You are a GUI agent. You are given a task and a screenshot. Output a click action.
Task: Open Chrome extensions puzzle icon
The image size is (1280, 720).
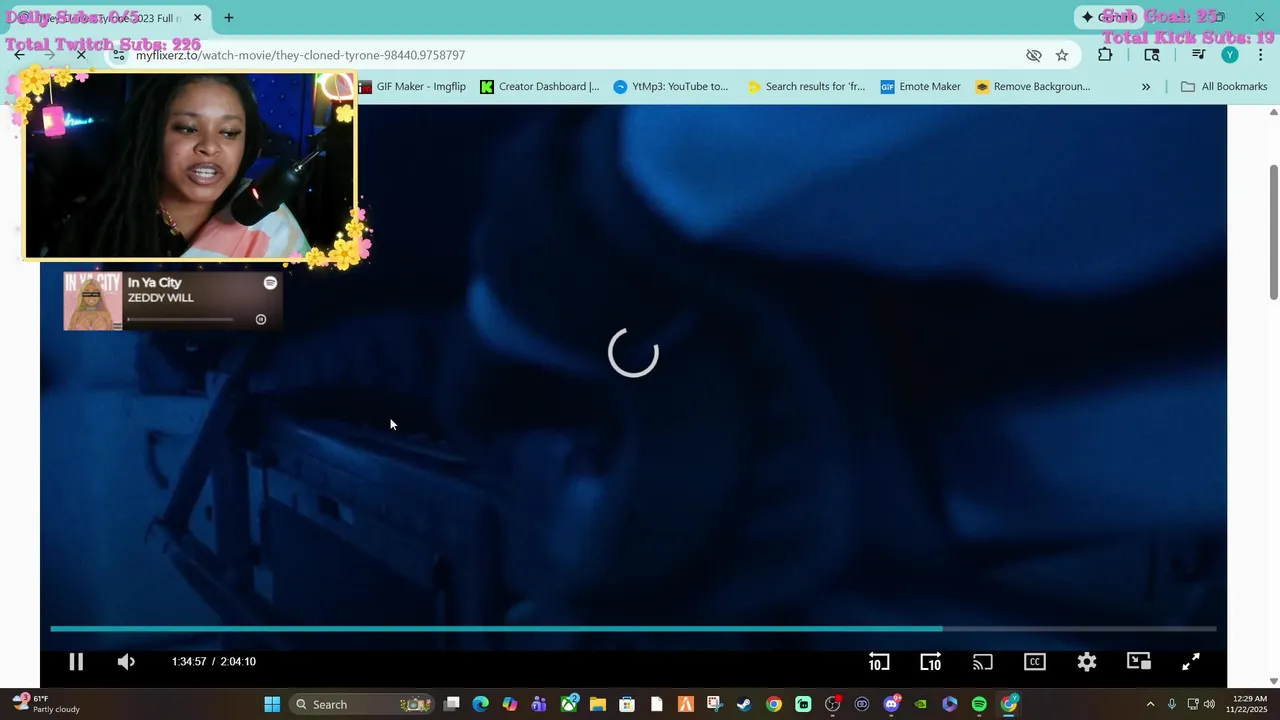(1105, 55)
